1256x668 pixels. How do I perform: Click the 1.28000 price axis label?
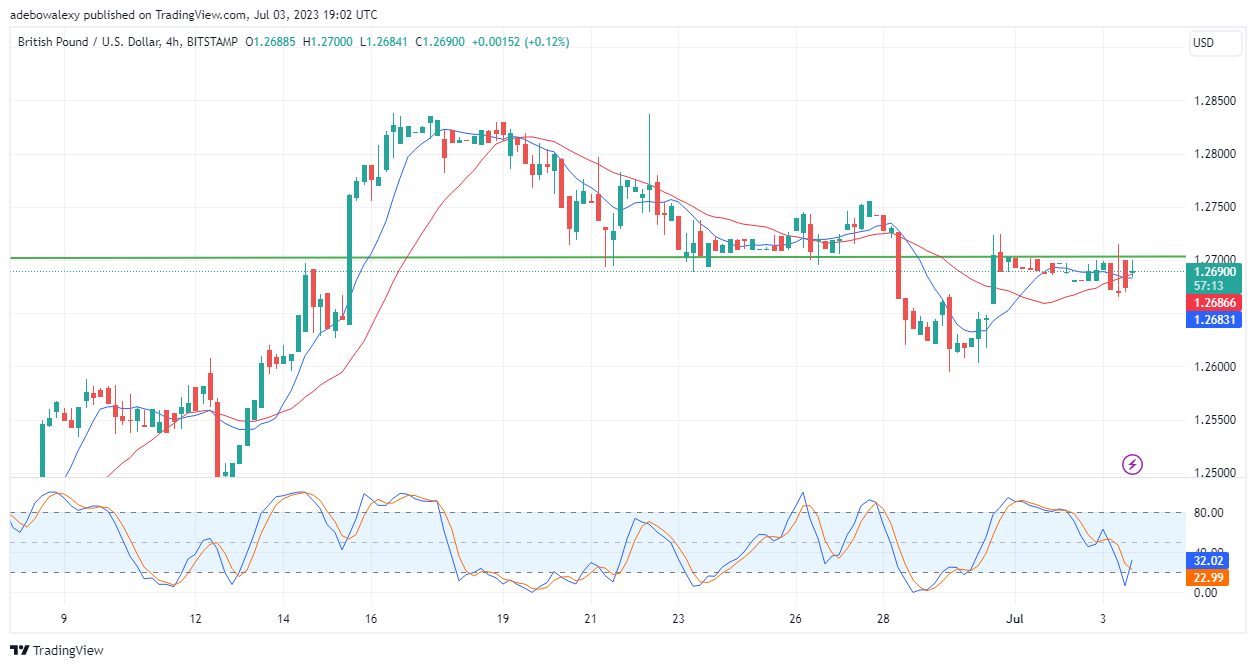(1214, 154)
